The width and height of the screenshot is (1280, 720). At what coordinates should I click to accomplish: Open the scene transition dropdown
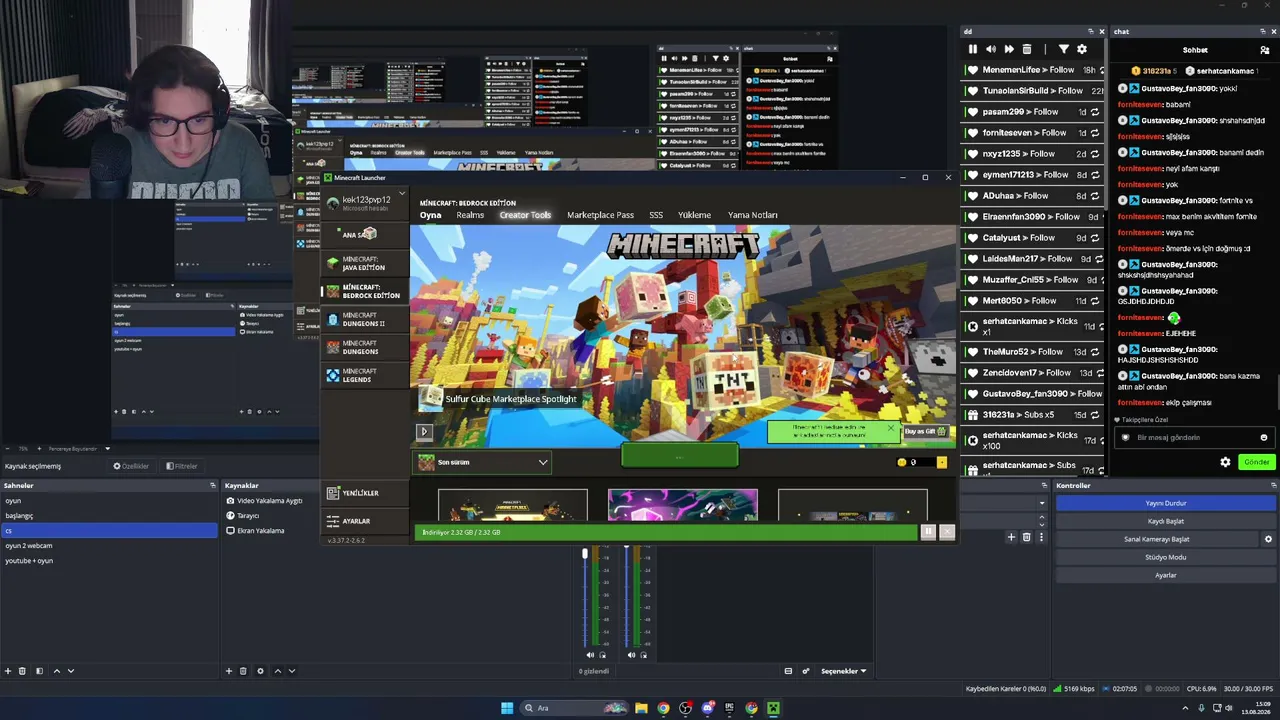coord(1042,503)
